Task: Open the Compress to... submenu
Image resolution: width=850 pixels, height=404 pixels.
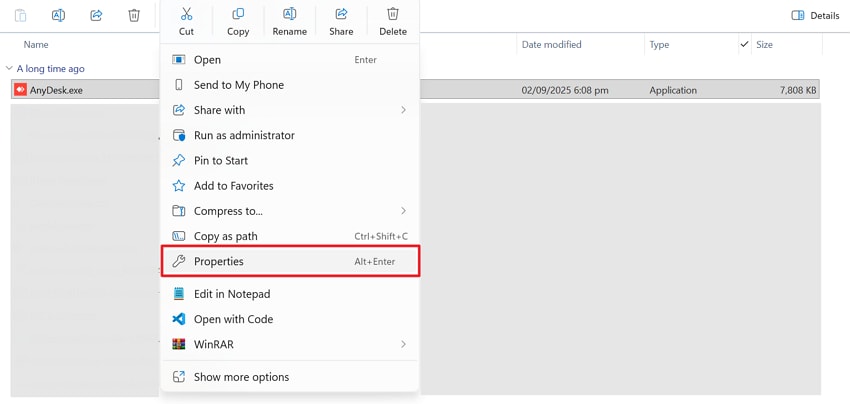Action: pyautogui.click(x=290, y=211)
